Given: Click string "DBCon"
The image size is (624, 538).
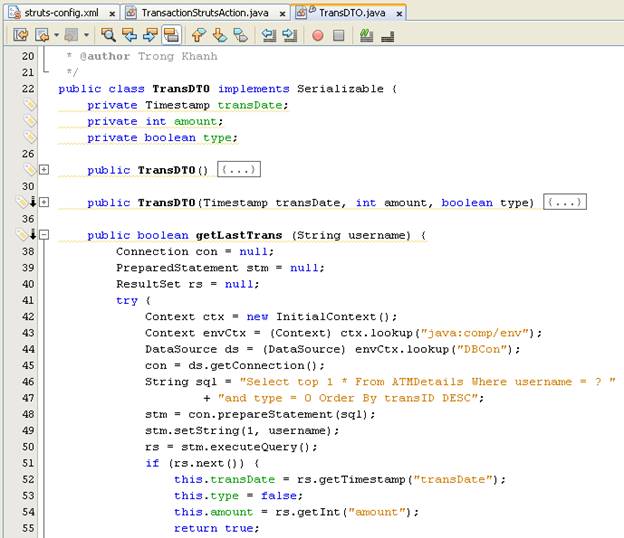Looking at the screenshot, I should 482,349.
